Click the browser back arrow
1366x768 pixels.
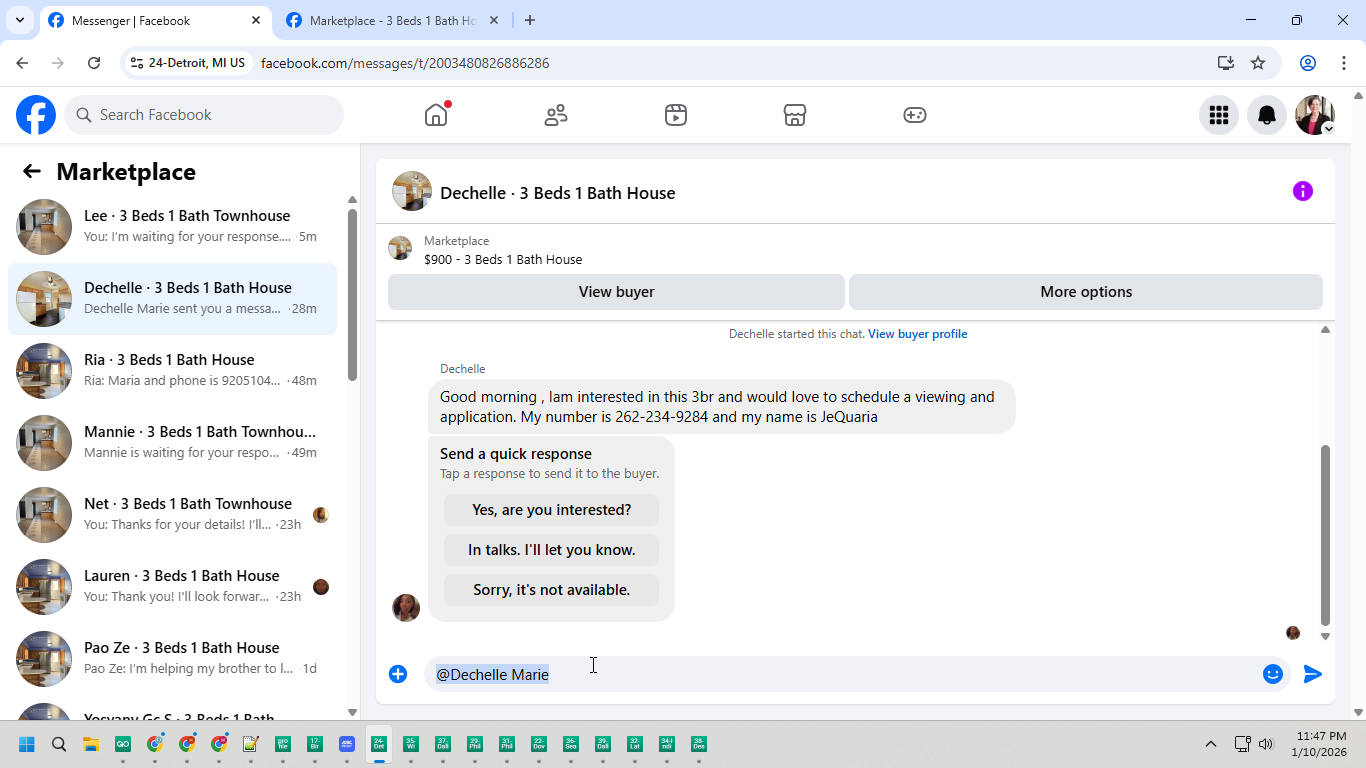click(x=22, y=63)
